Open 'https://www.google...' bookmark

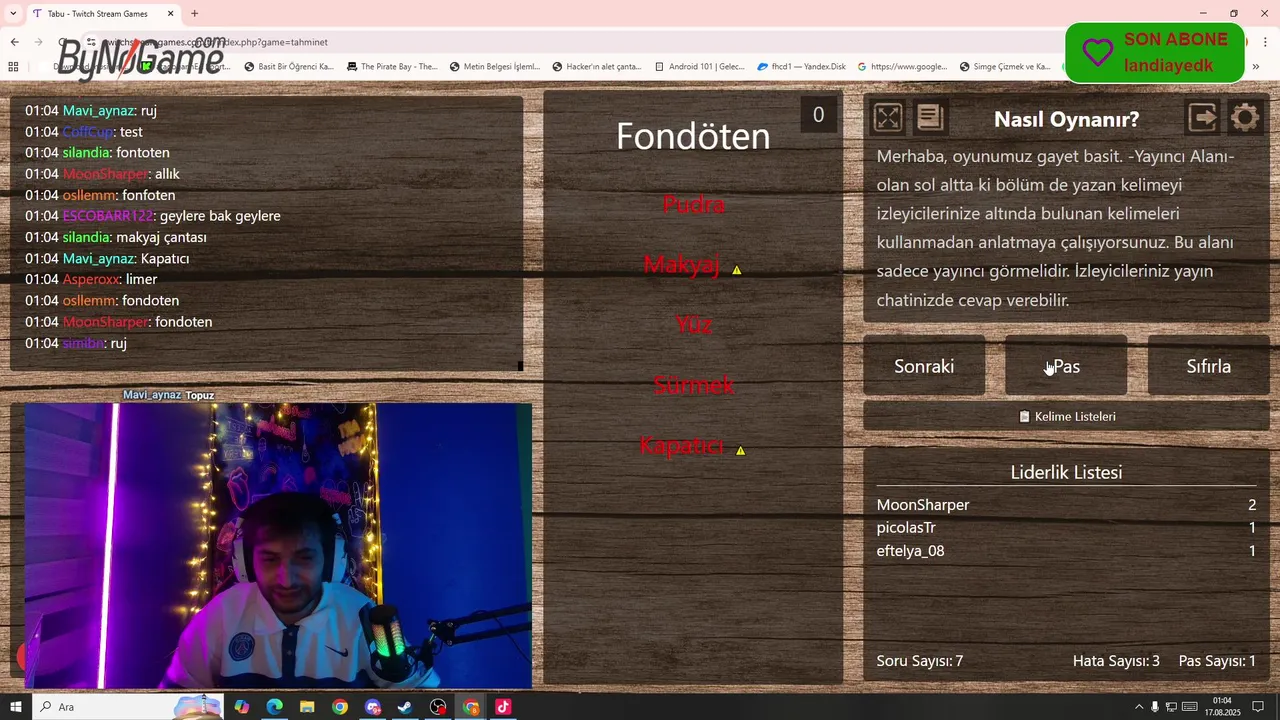(x=902, y=67)
